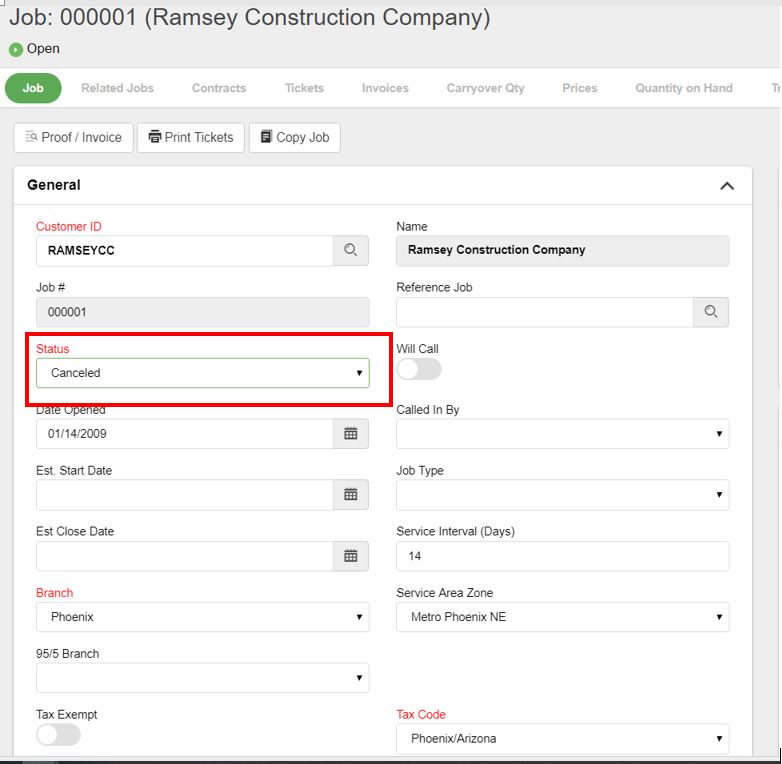This screenshot has height=764, width=782.
Task: Click the Service Interval (Days) field
Action: tap(563, 556)
